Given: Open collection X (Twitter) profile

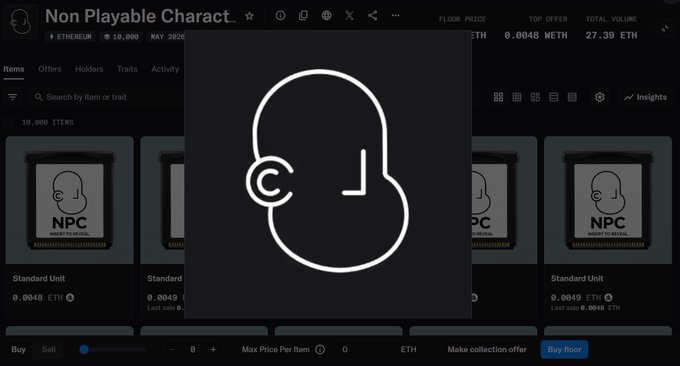Looking at the screenshot, I should point(350,16).
